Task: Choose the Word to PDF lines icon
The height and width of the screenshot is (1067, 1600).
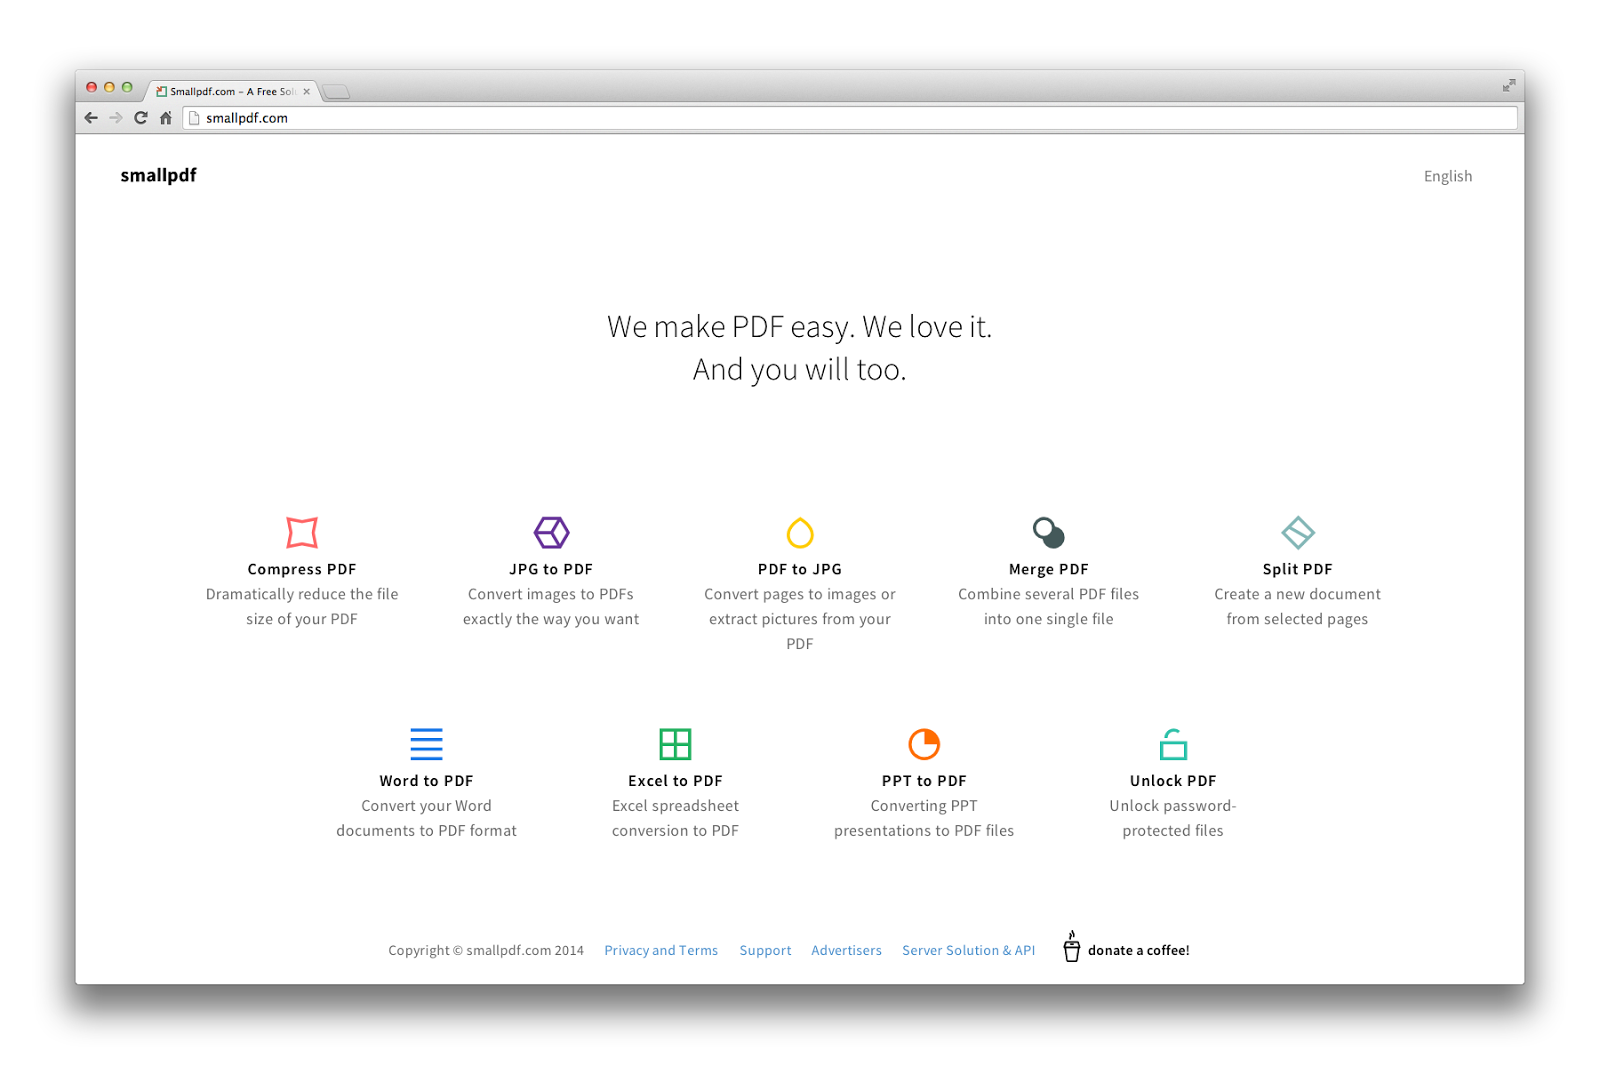Action: pos(426,744)
